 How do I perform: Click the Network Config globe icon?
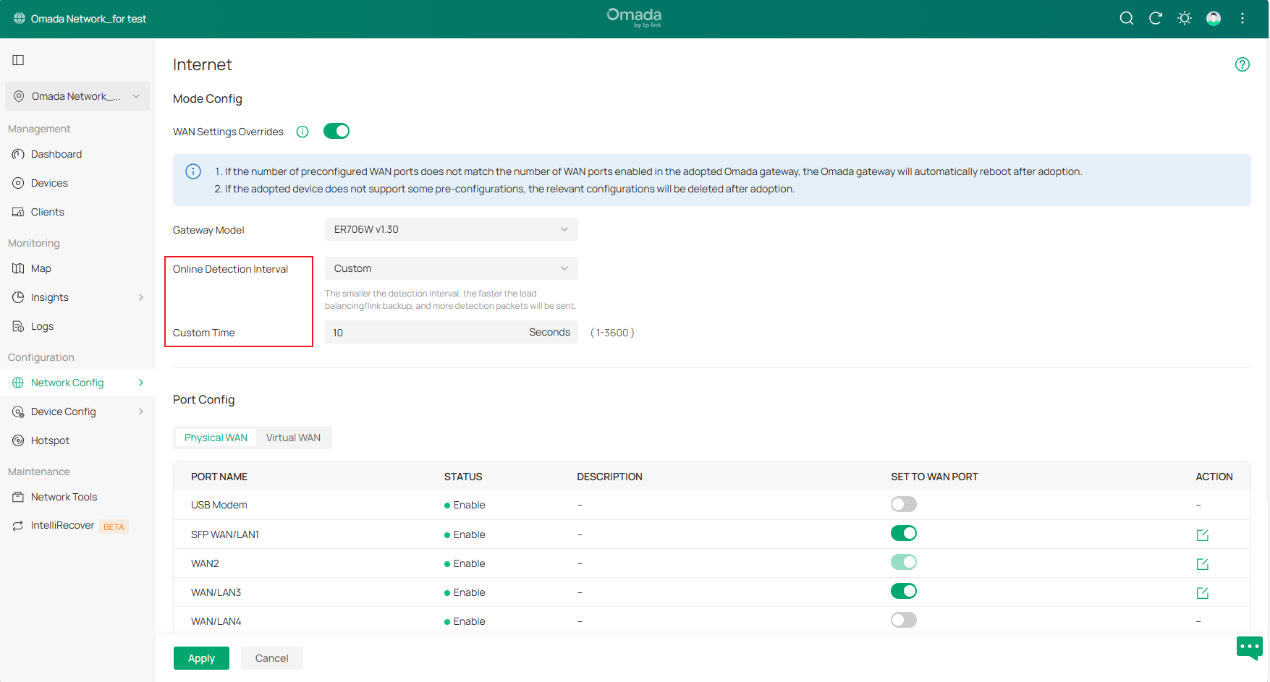pyautogui.click(x=18, y=382)
